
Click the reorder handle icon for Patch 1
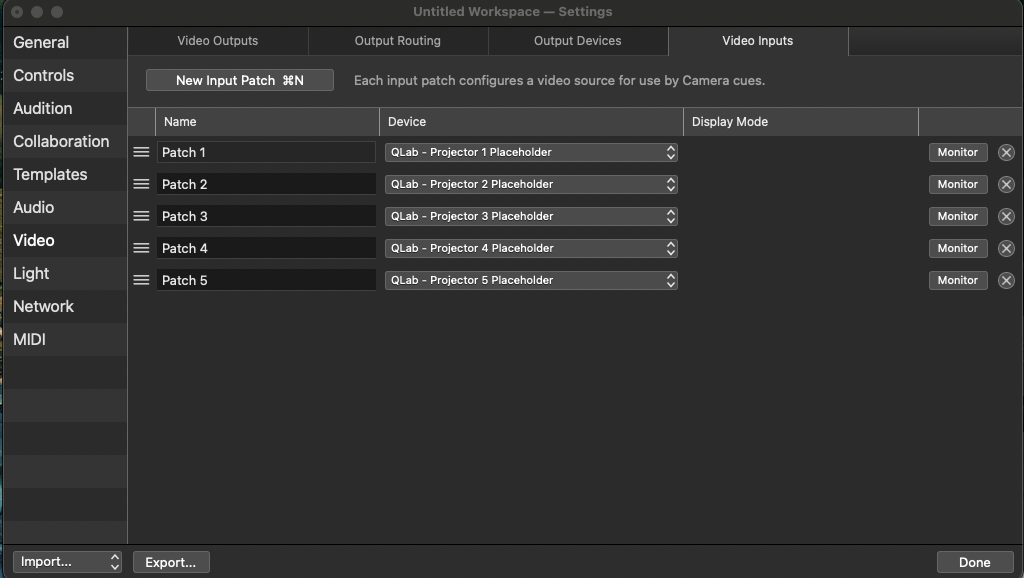(x=141, y=152)
